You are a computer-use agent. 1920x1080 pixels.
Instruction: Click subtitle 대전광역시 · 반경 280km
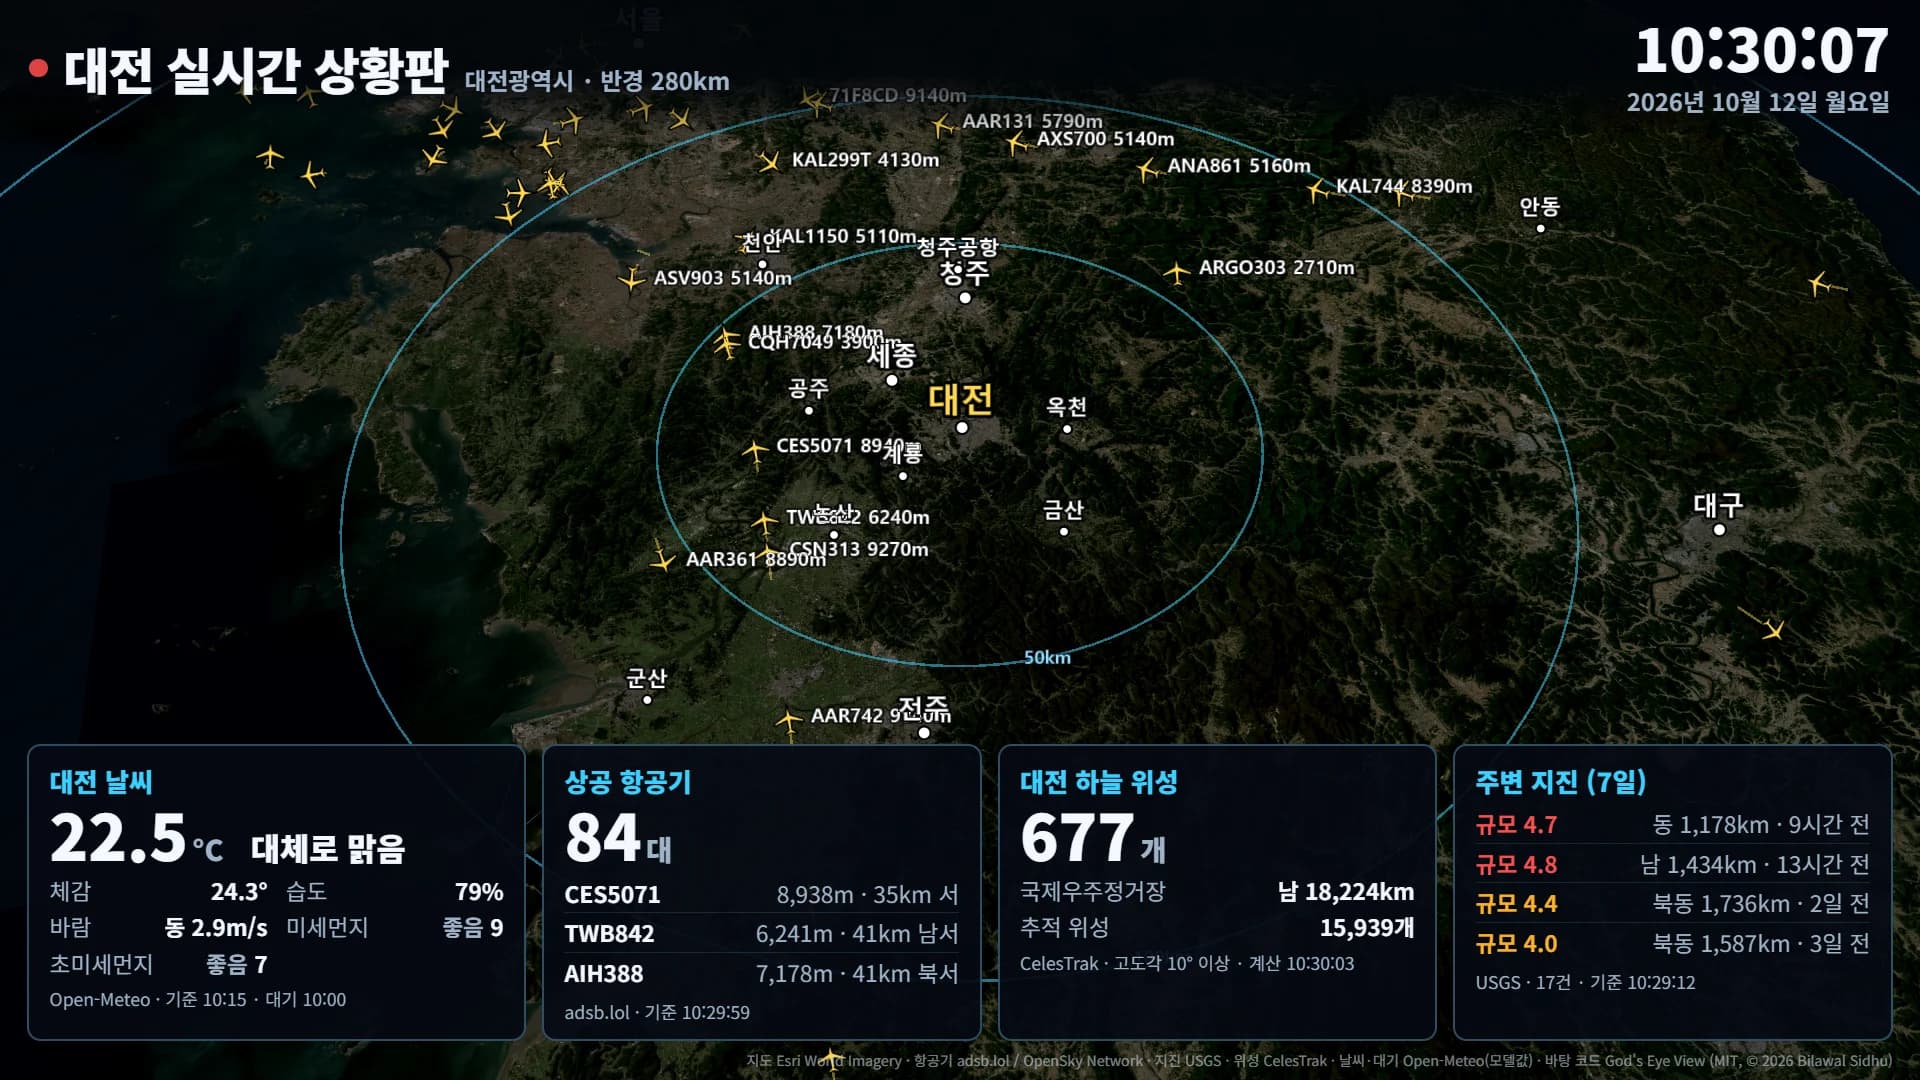click(x=597, y=81)
